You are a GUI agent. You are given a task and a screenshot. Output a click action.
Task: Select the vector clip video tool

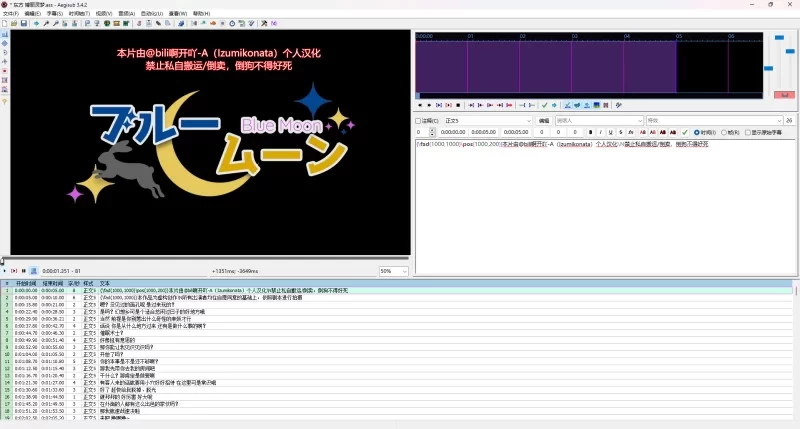[x=5, y=89]
